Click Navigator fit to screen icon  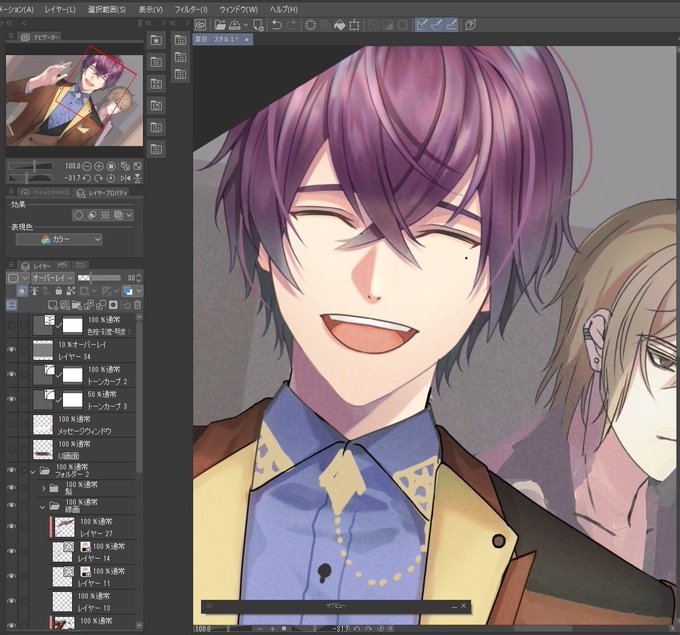(x=137, y=166)
